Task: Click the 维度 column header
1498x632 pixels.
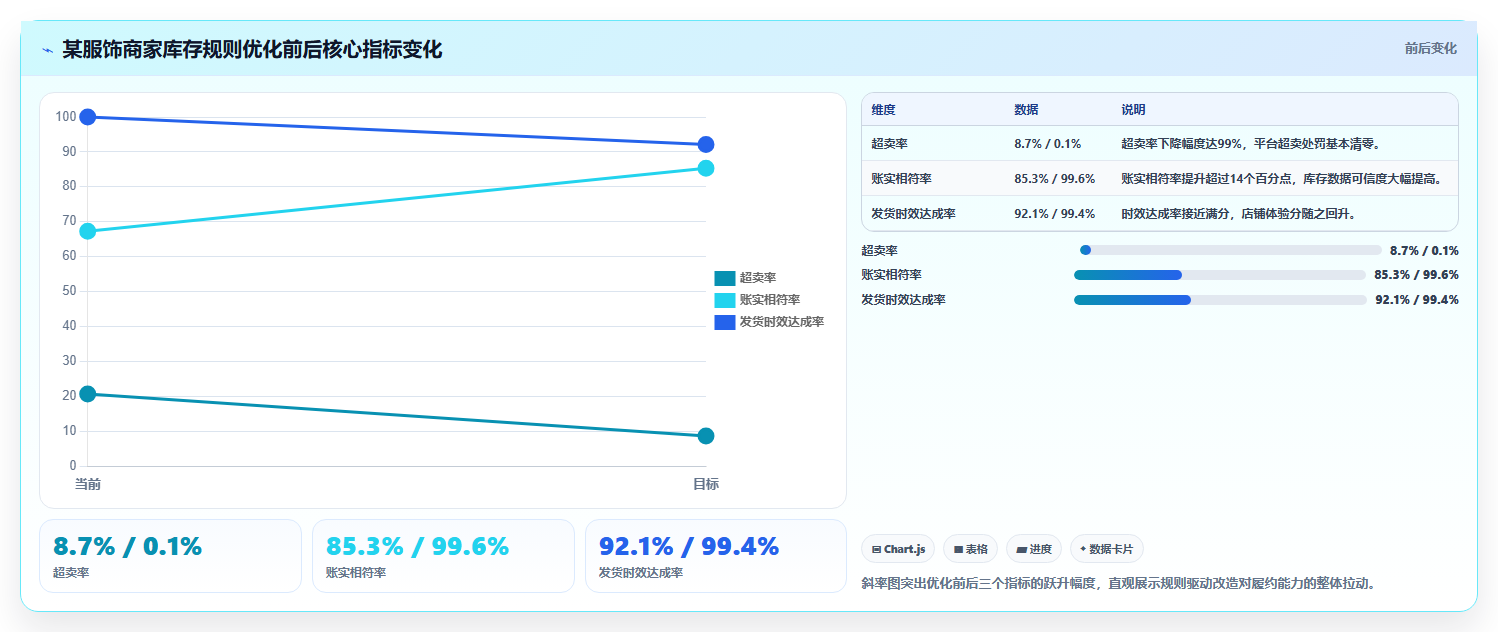Action: pyautogui.click(x=883, y=110)
